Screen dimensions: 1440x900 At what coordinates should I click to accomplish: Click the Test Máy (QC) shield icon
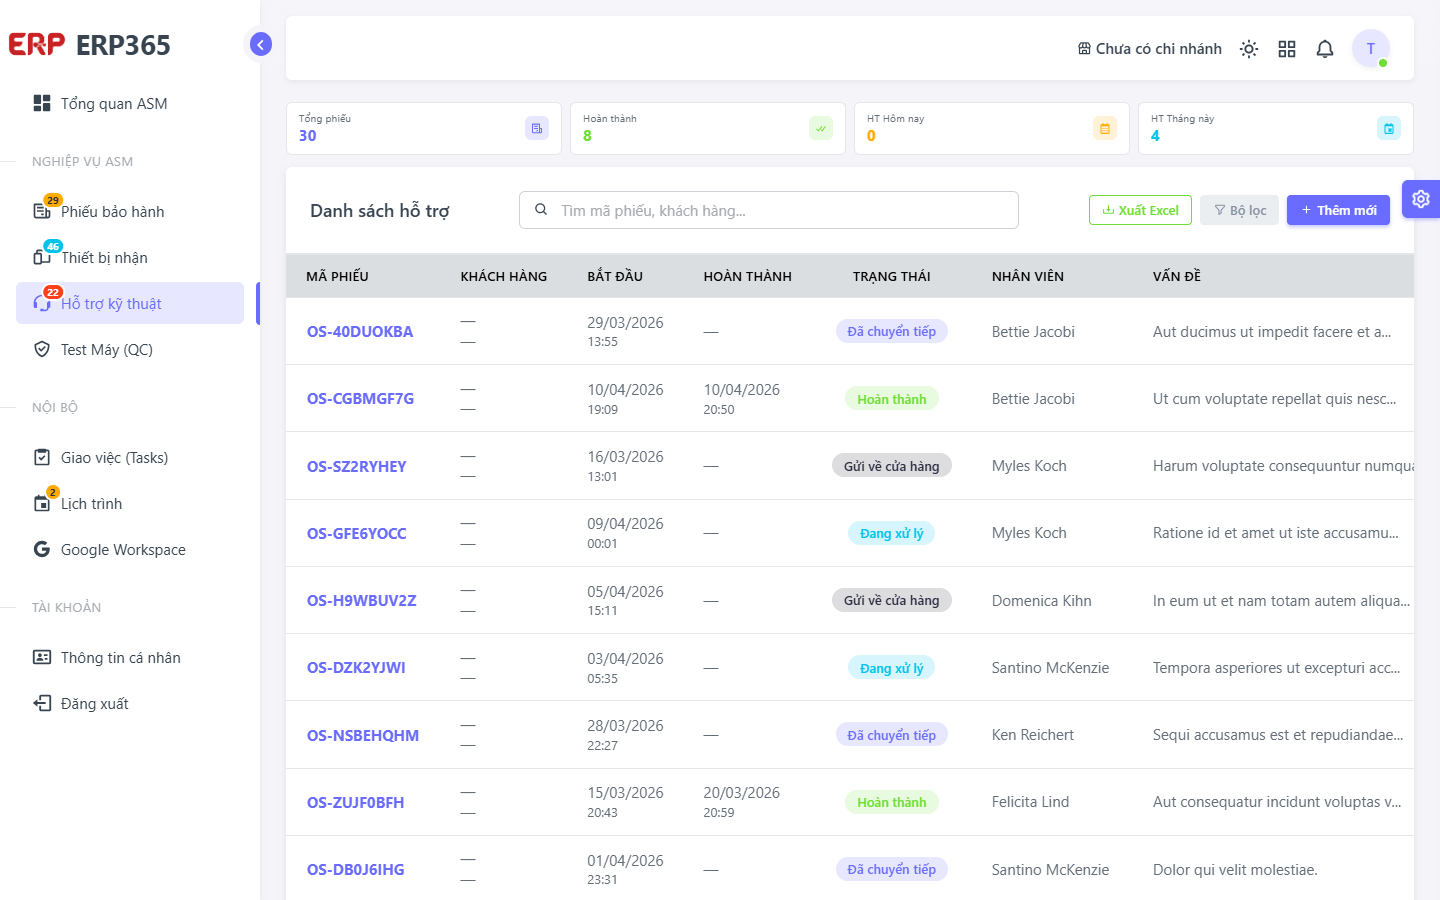coord(42,349)
